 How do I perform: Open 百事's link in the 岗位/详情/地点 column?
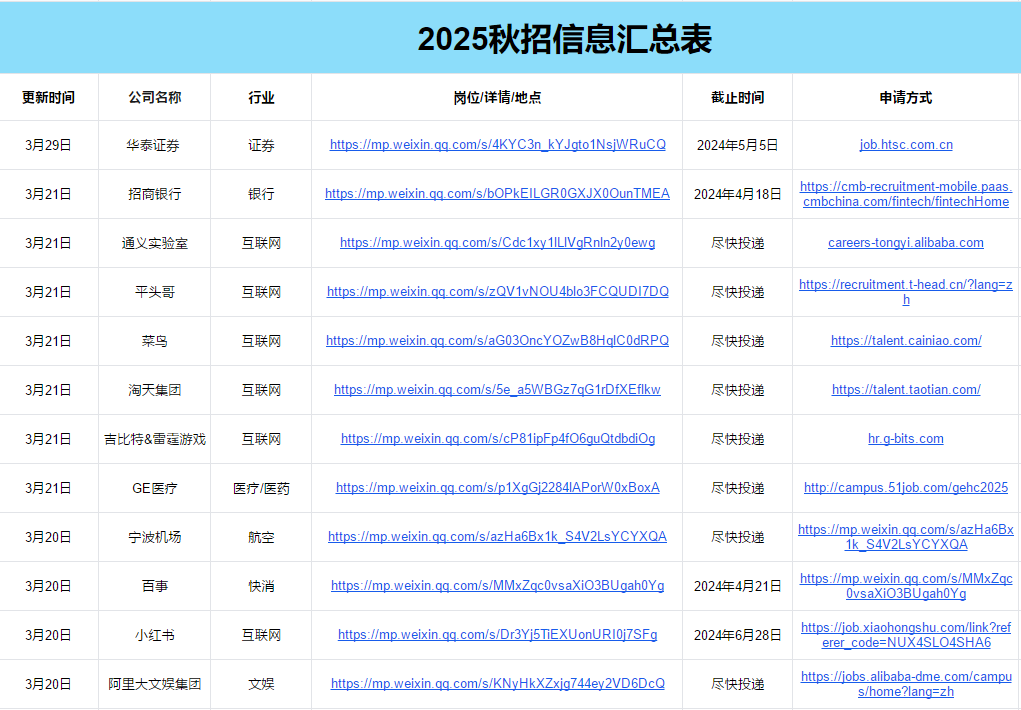pyautogui.click(x=497, y=586)
